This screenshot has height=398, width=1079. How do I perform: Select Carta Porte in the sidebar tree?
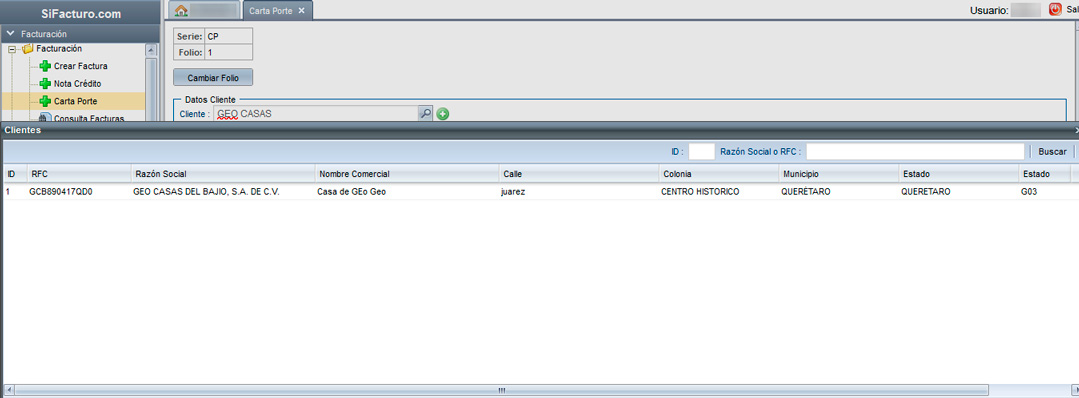click(x=76, y=101)
